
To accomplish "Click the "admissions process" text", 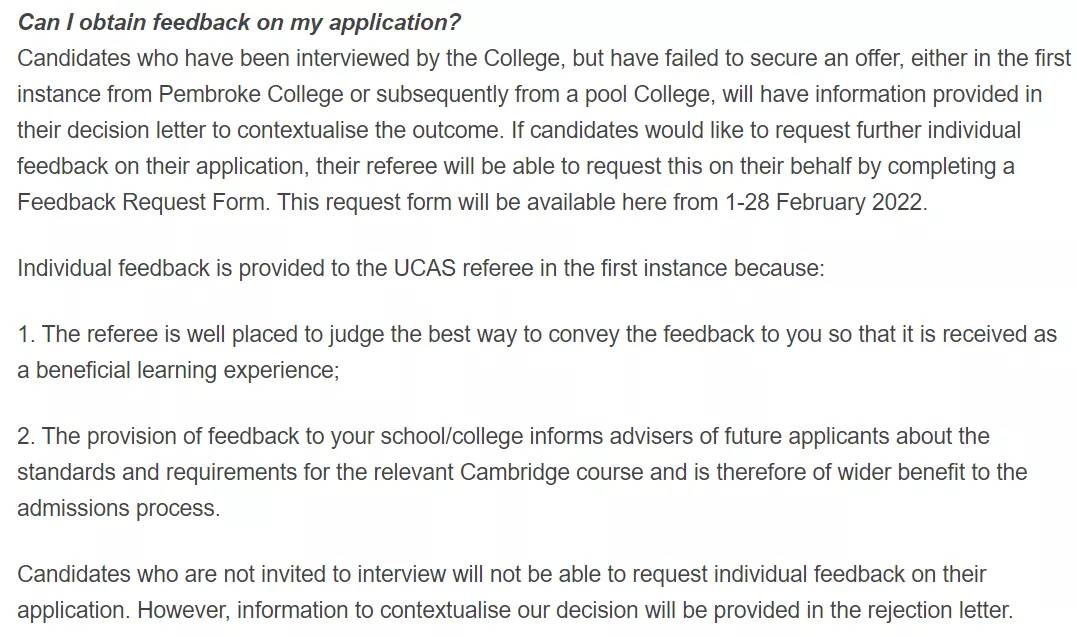I will click(117, 508).
